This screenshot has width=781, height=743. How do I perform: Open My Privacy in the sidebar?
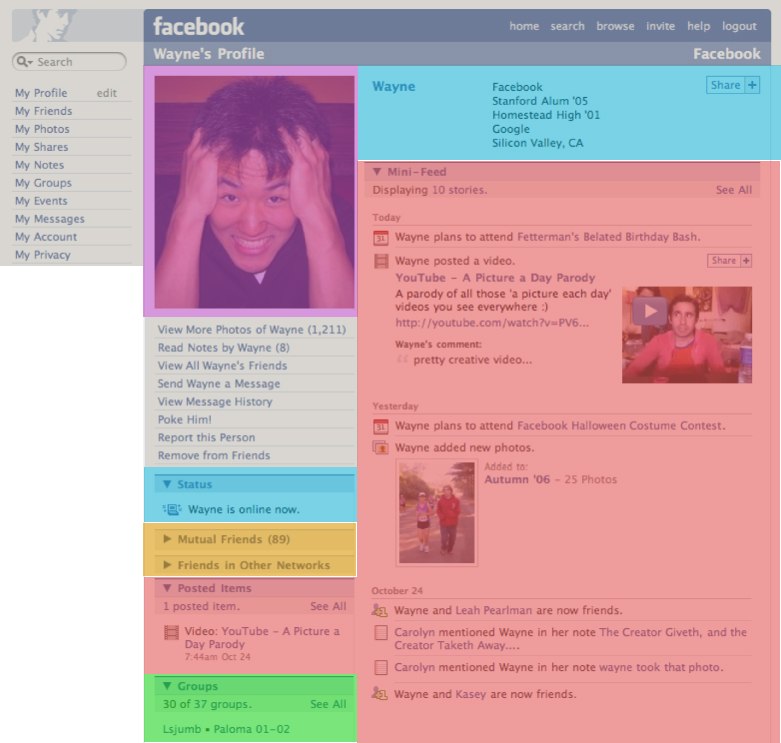point(43,254)
